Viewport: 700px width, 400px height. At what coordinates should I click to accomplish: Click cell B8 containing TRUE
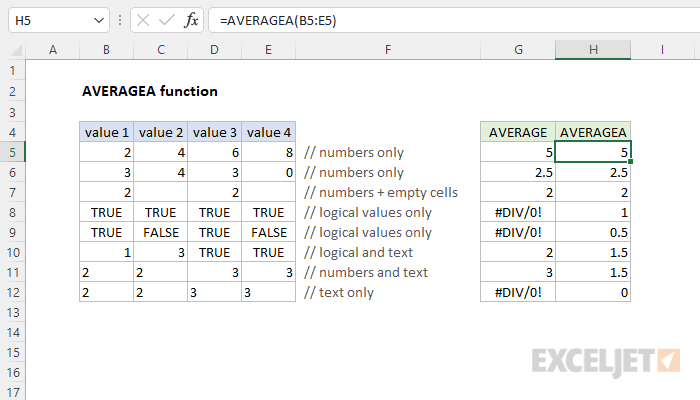pos(106,212)
